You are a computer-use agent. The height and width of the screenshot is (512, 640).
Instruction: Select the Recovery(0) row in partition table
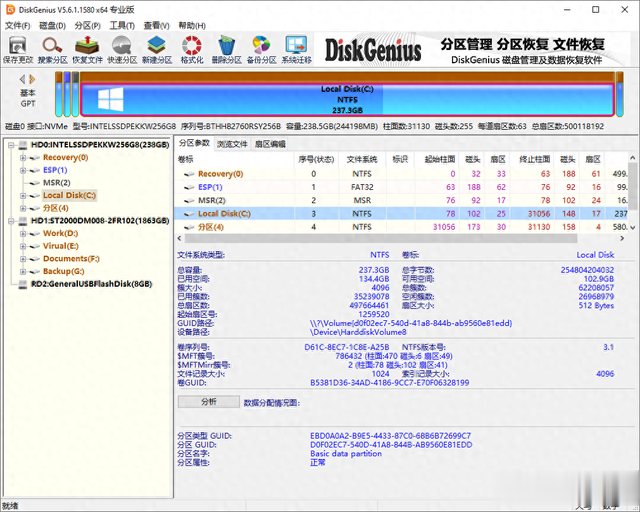402,174
